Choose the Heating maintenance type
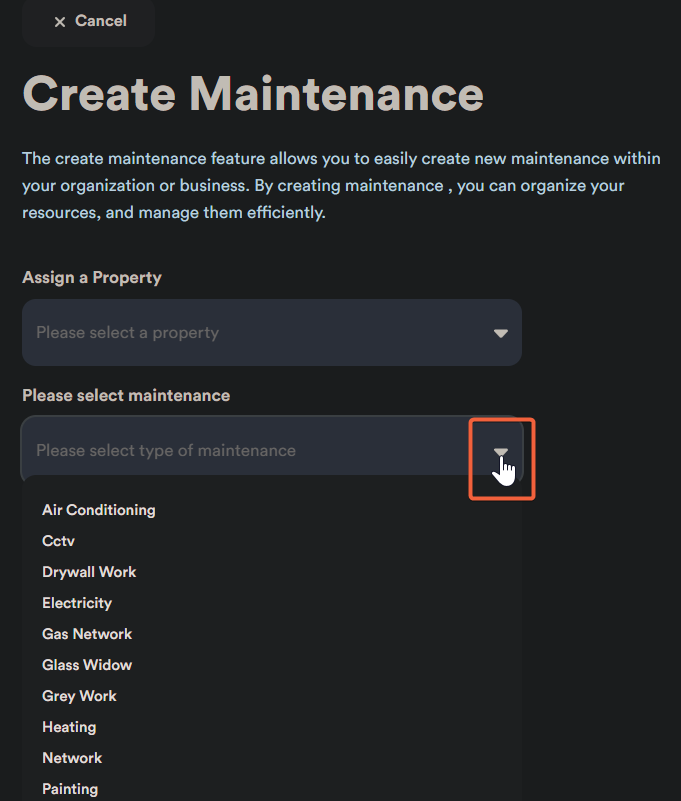The width and height of the screenshot is (681, 801). tap(69, 727)
